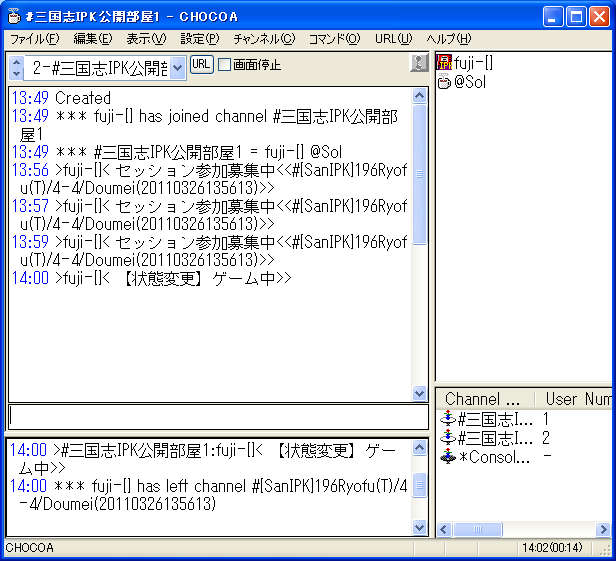Screen dimensions: 616x561
Task: Open the ファイル(F) menu
Action: point(34,39)
